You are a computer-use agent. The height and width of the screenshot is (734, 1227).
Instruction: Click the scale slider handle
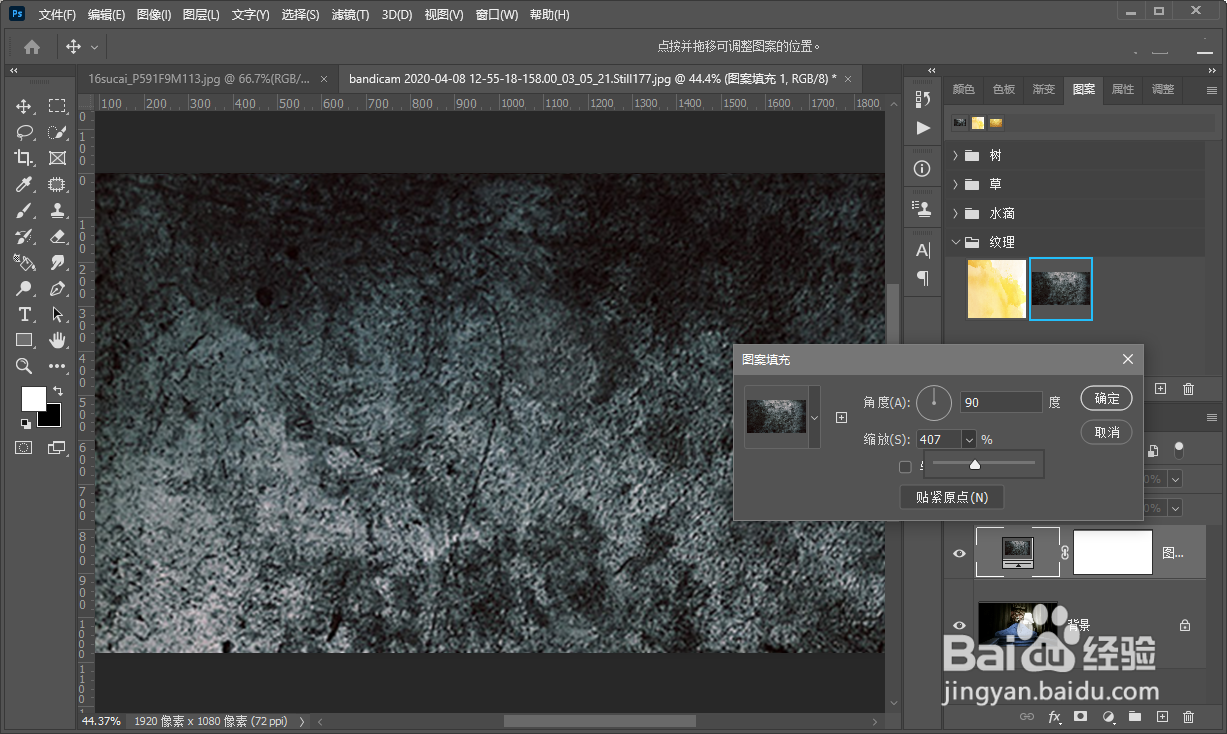[x=975, y=464]
